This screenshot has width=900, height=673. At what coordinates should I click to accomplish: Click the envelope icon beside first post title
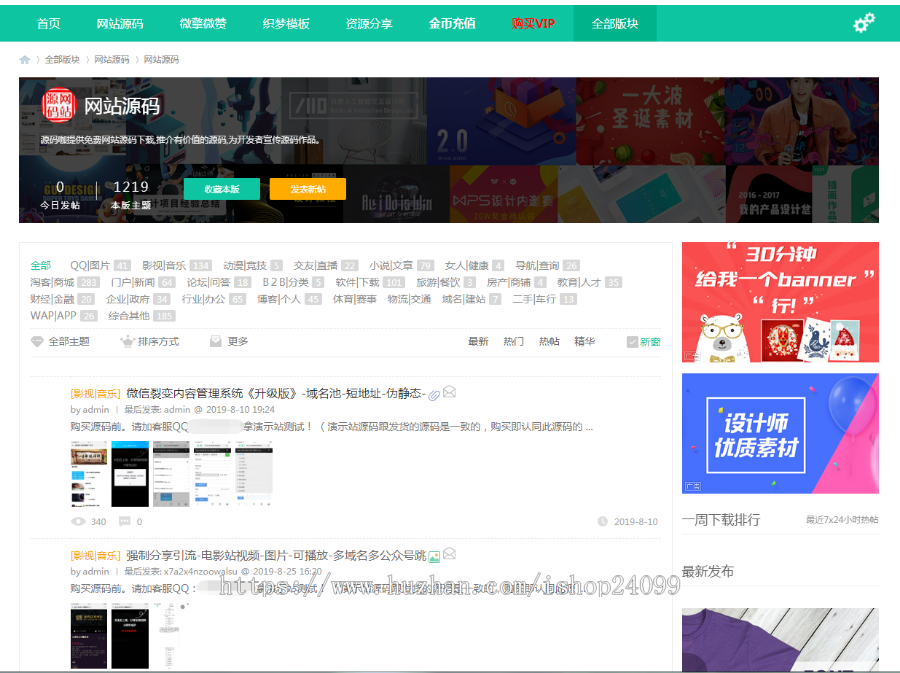450,392
